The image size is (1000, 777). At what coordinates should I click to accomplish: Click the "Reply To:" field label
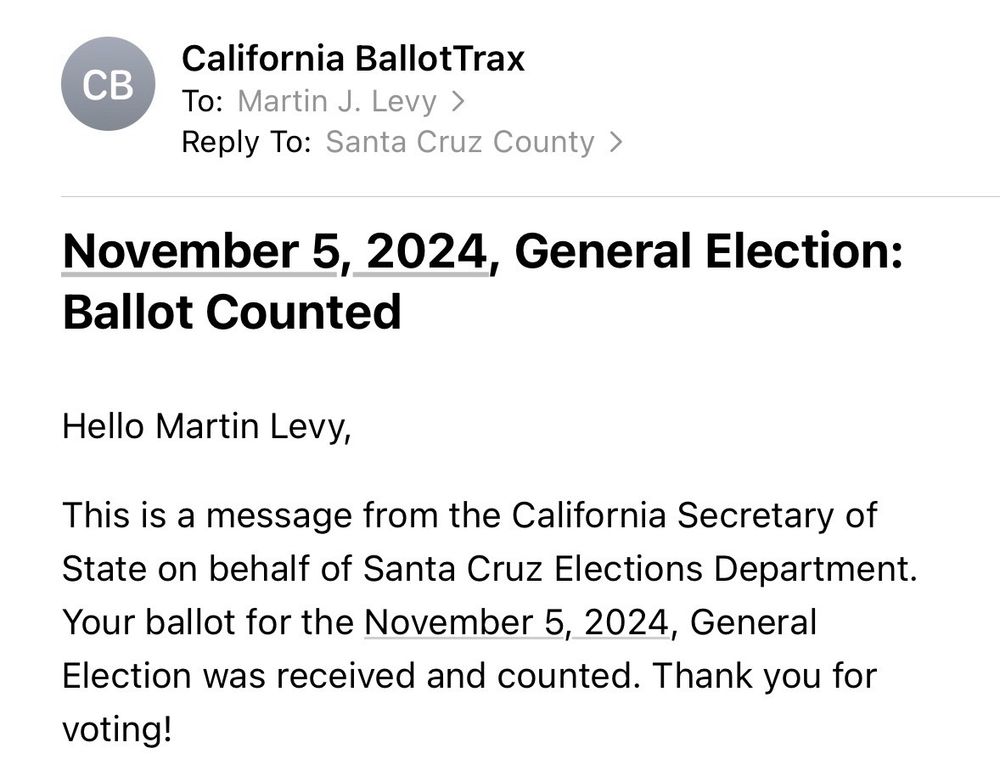[246, 142]
